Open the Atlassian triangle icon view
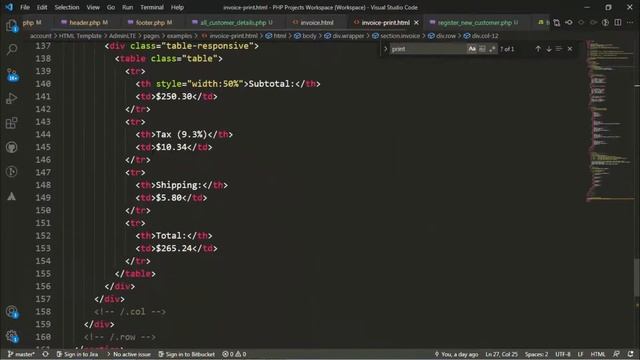 tap(11, 196)
